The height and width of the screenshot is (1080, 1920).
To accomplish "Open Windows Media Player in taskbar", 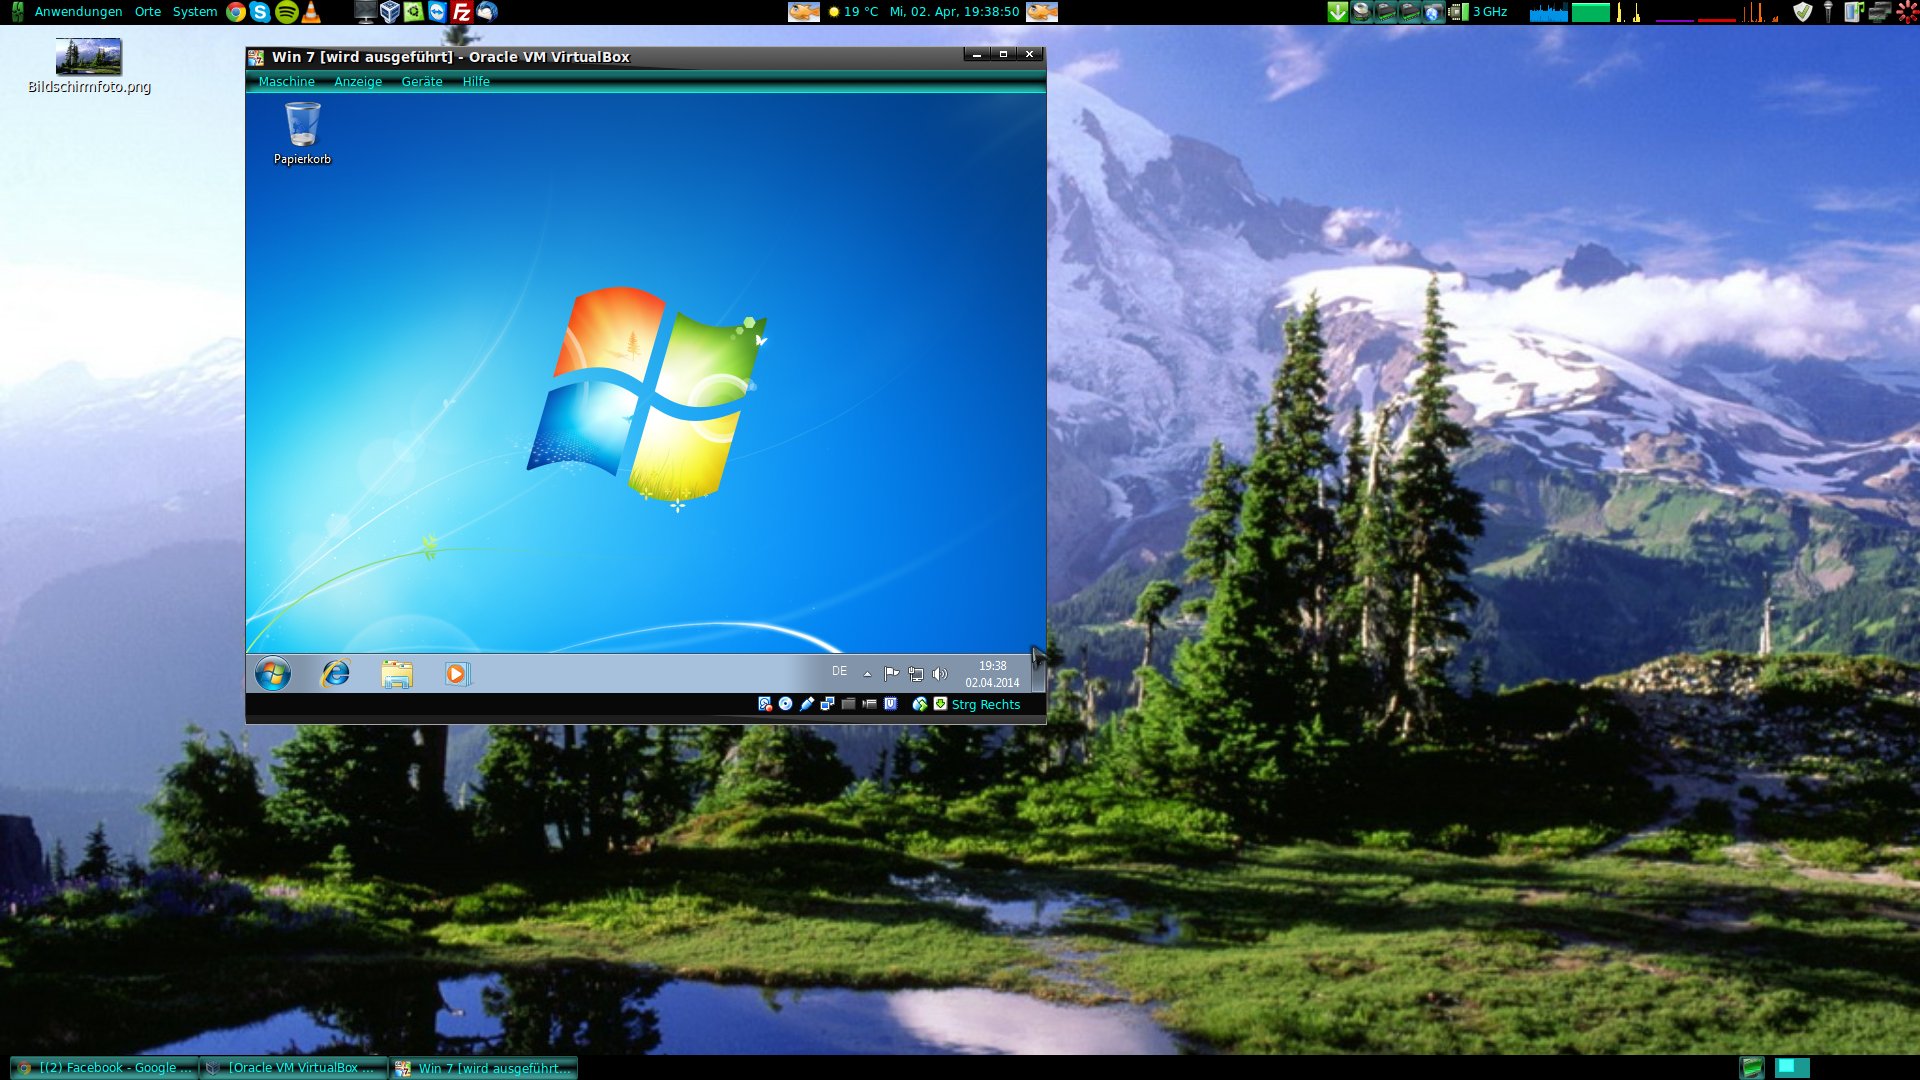I will (456, 673).
